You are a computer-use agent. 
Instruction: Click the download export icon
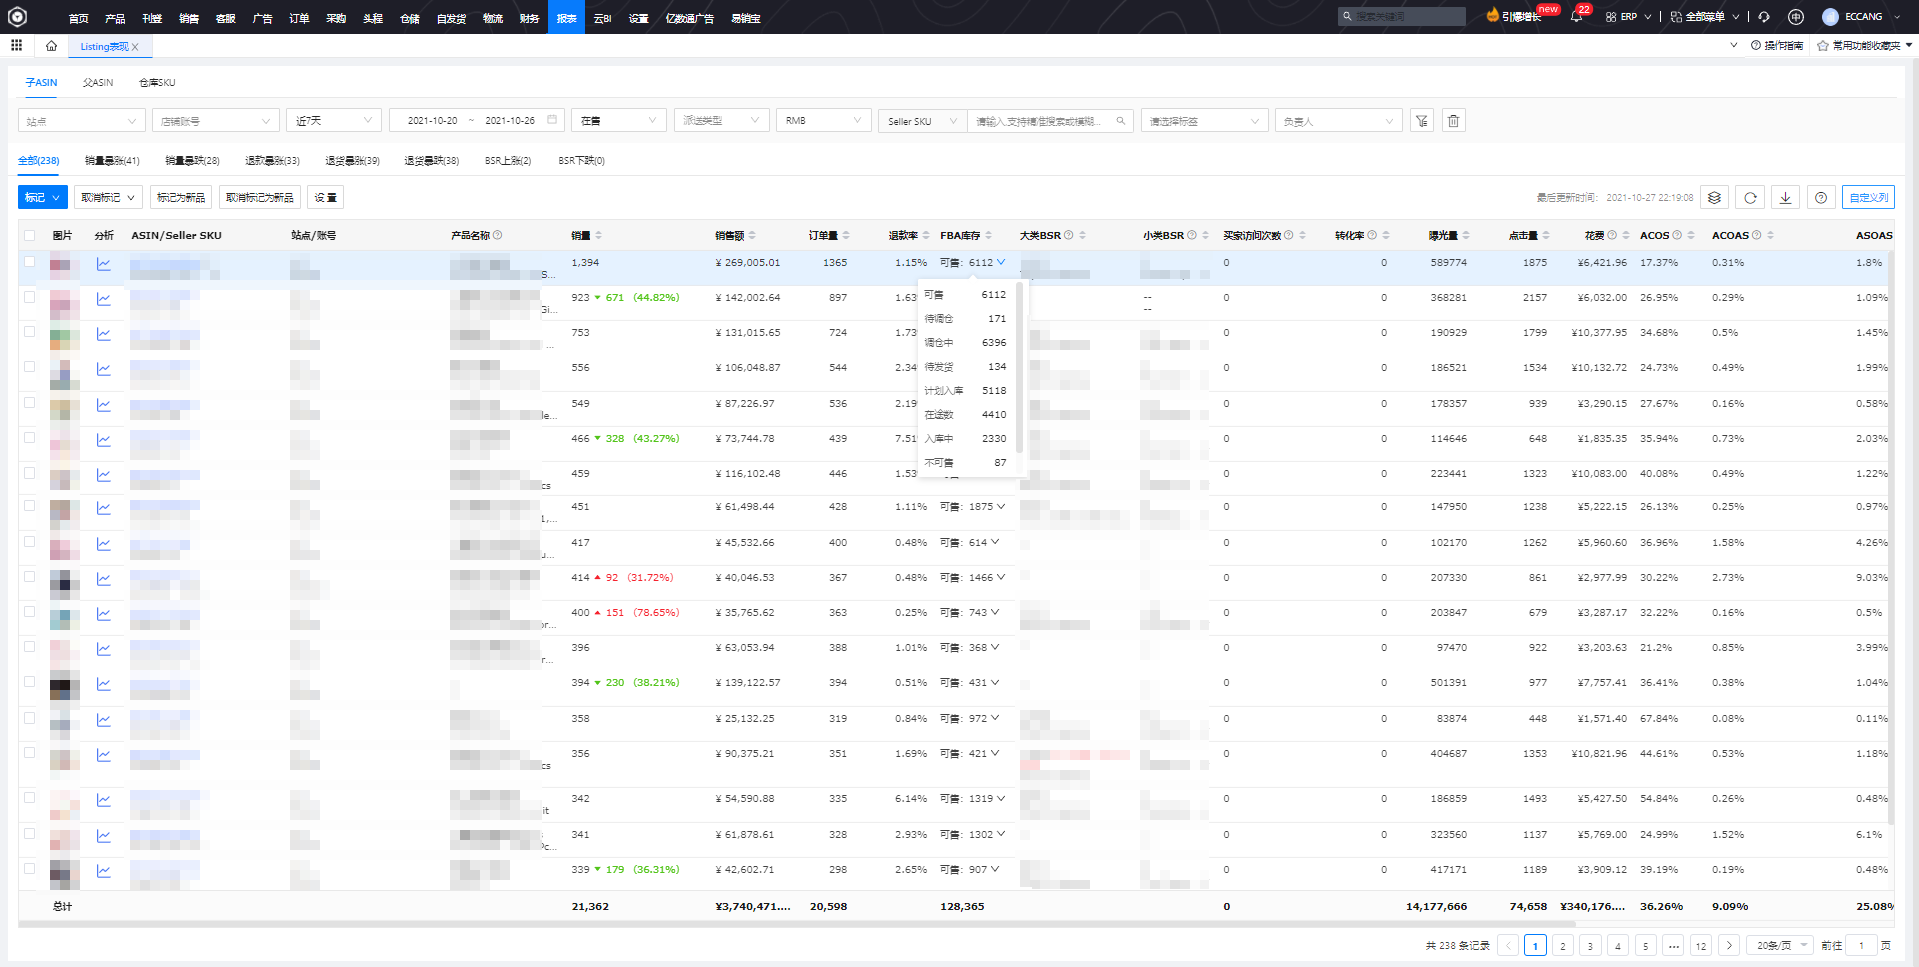[1785, 198]
